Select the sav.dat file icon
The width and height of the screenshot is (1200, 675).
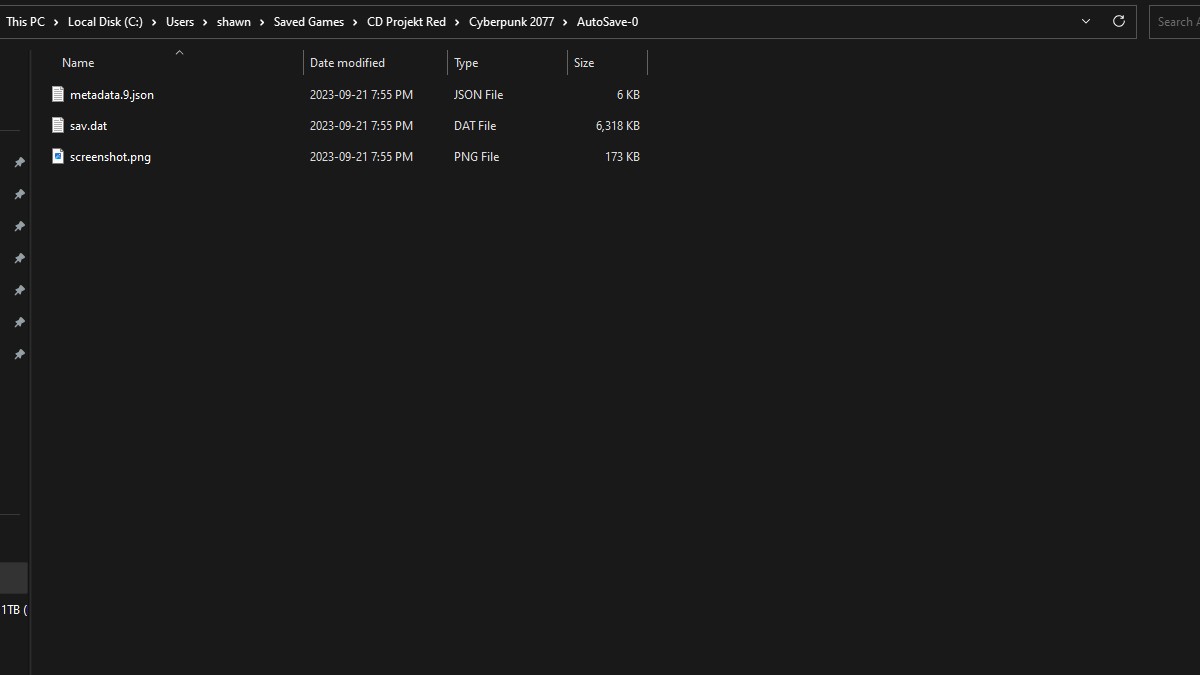click(x=58, y=125)
